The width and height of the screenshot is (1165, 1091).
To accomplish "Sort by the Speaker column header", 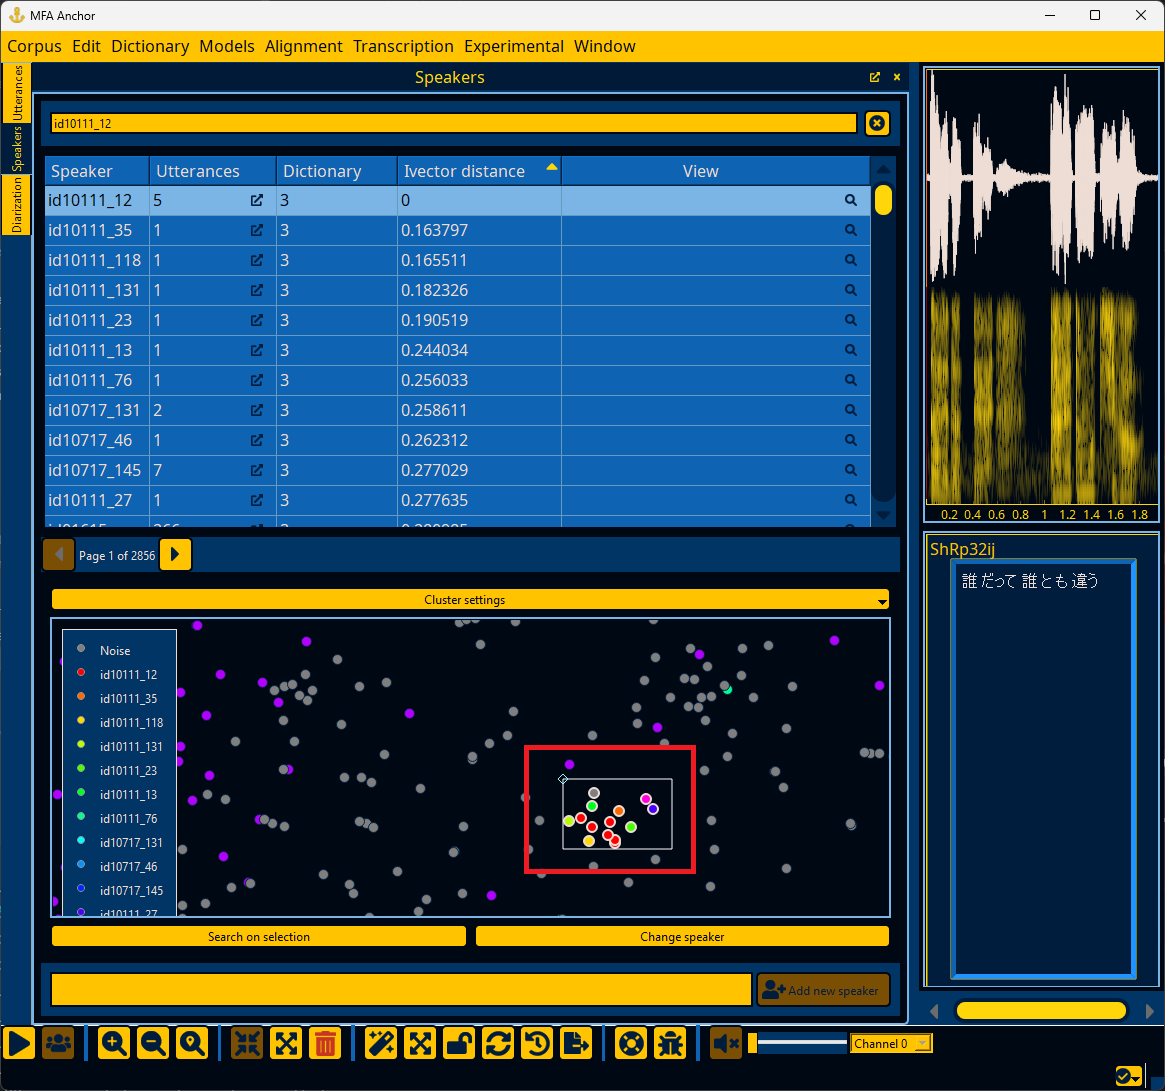I will point(97,171).
